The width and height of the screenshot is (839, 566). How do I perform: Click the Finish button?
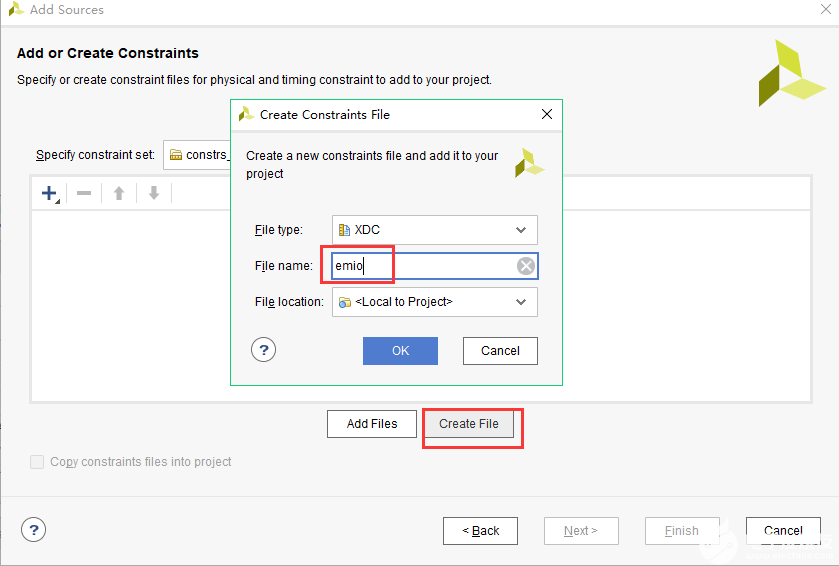pos(682,531)
